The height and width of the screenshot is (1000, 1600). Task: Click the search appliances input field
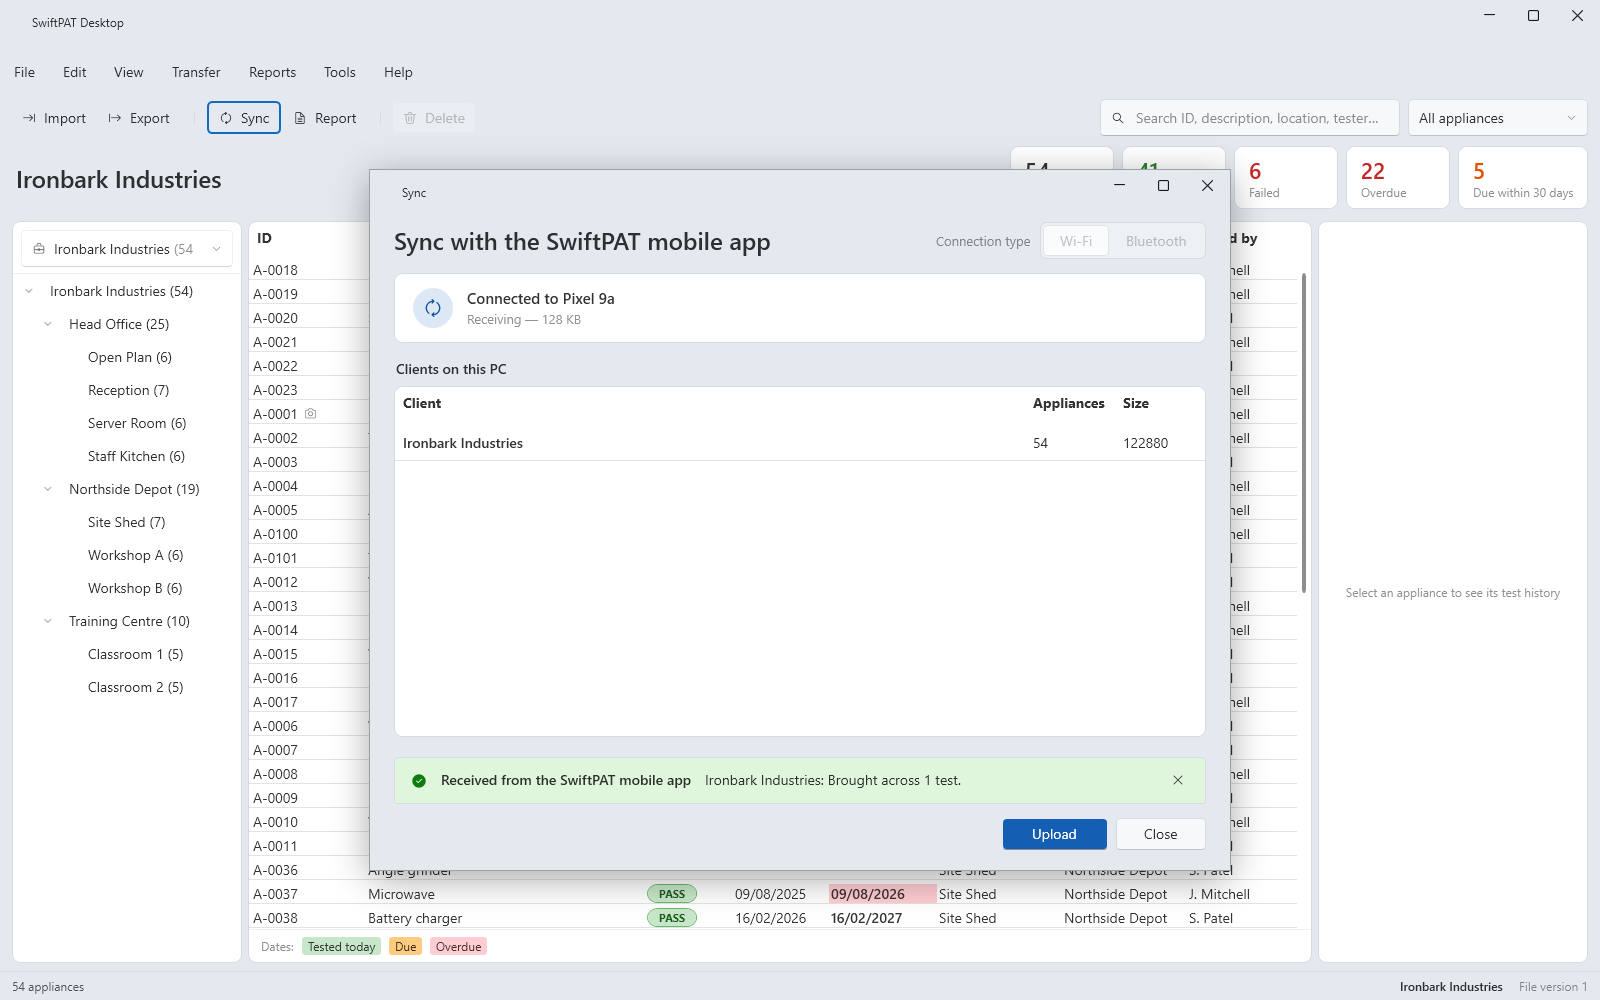point(1250,118)
